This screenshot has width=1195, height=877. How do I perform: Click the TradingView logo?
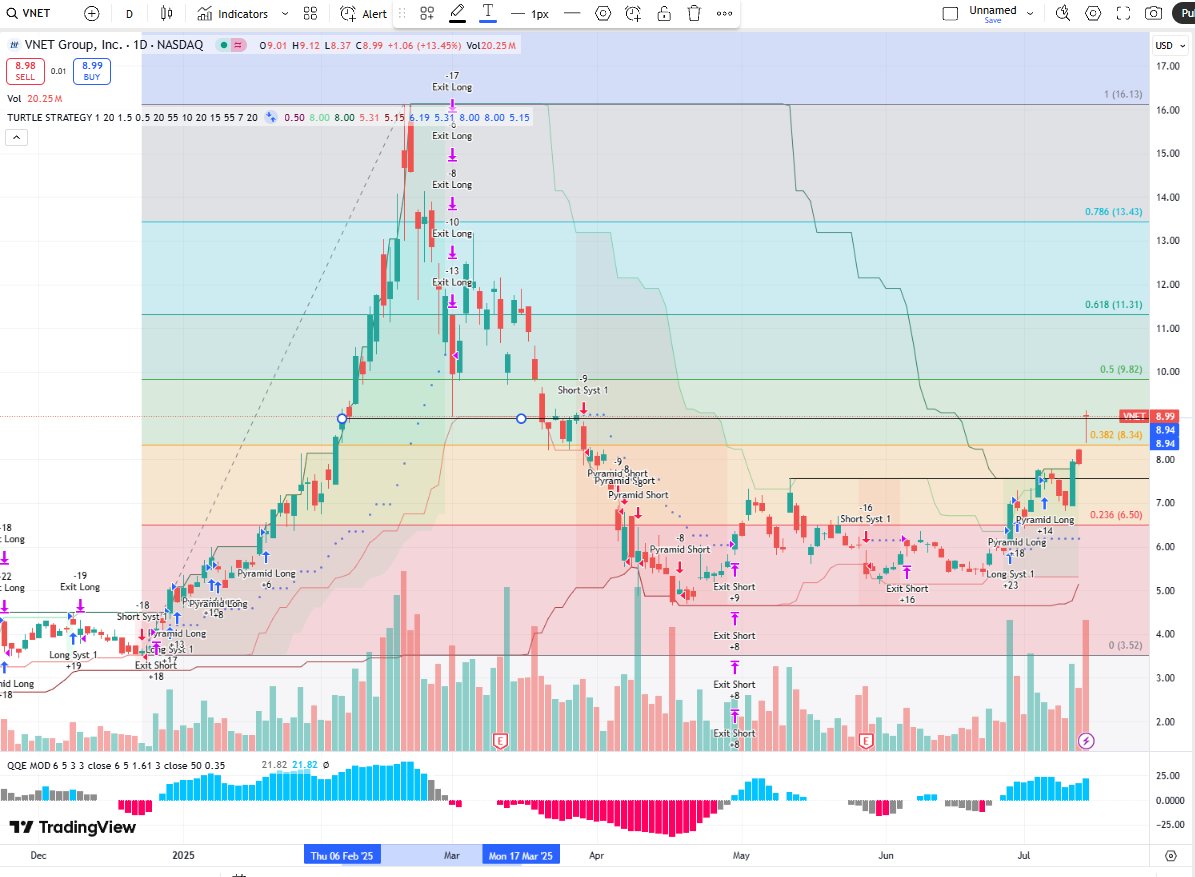[72, 827]
